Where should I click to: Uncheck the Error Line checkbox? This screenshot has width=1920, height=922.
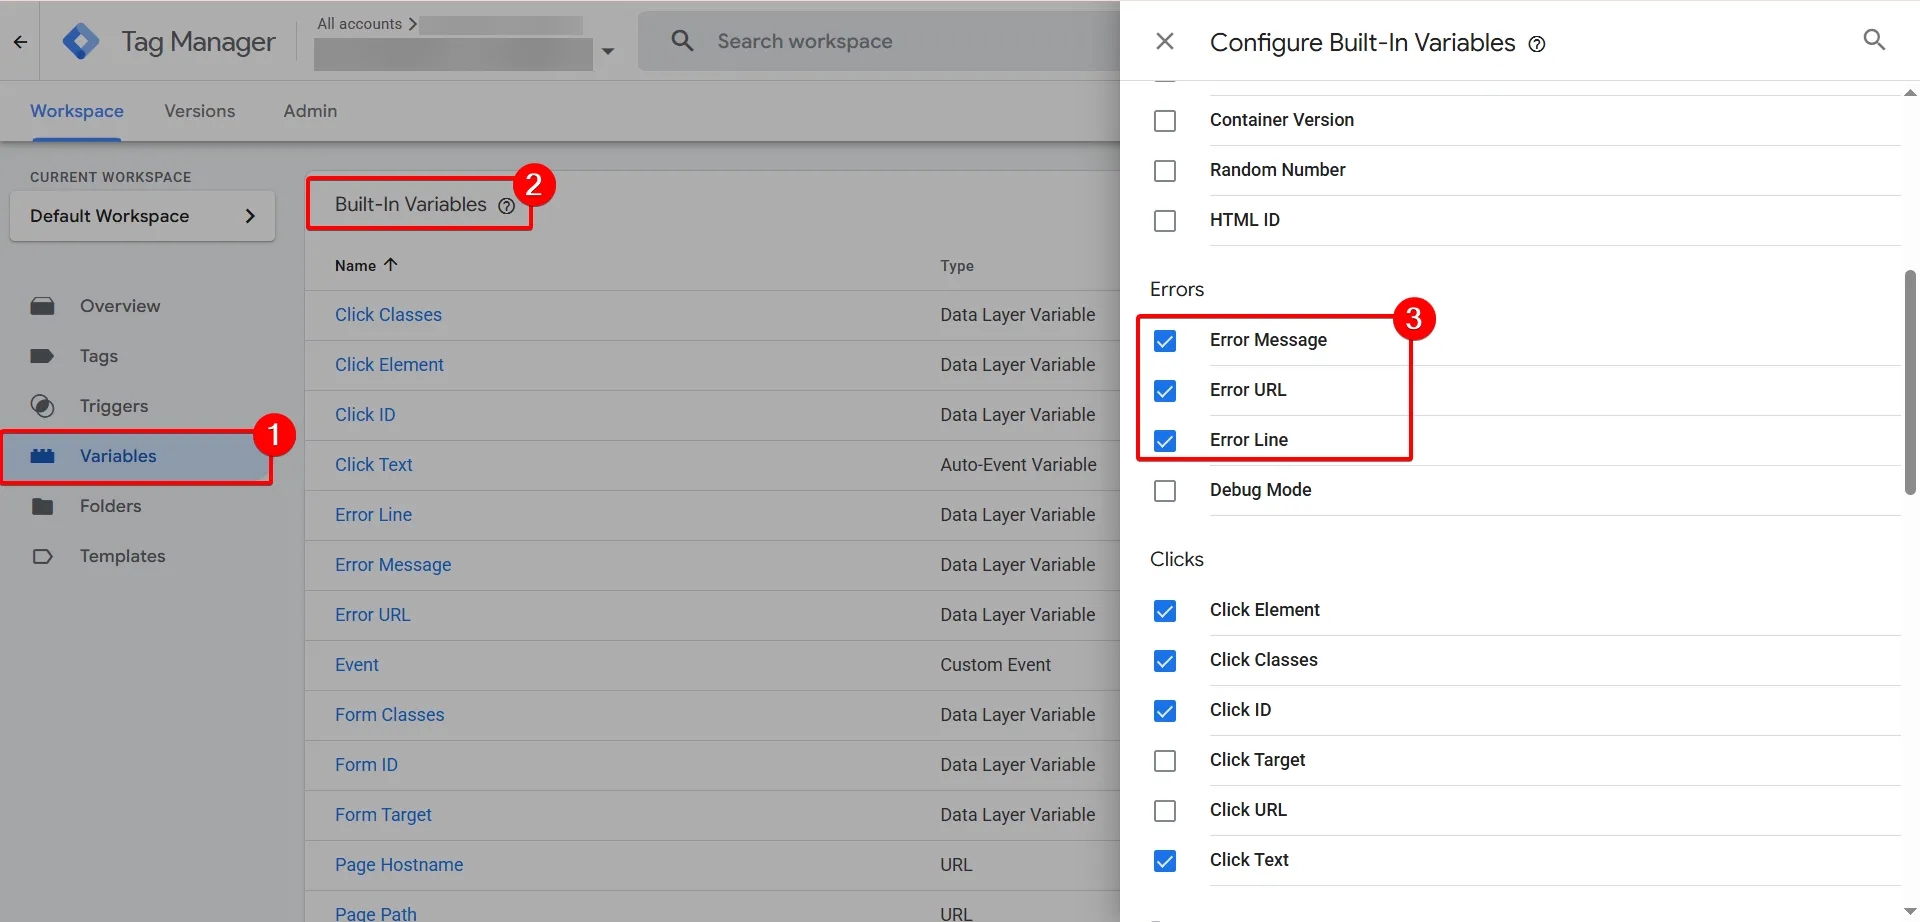(1165, 441)
